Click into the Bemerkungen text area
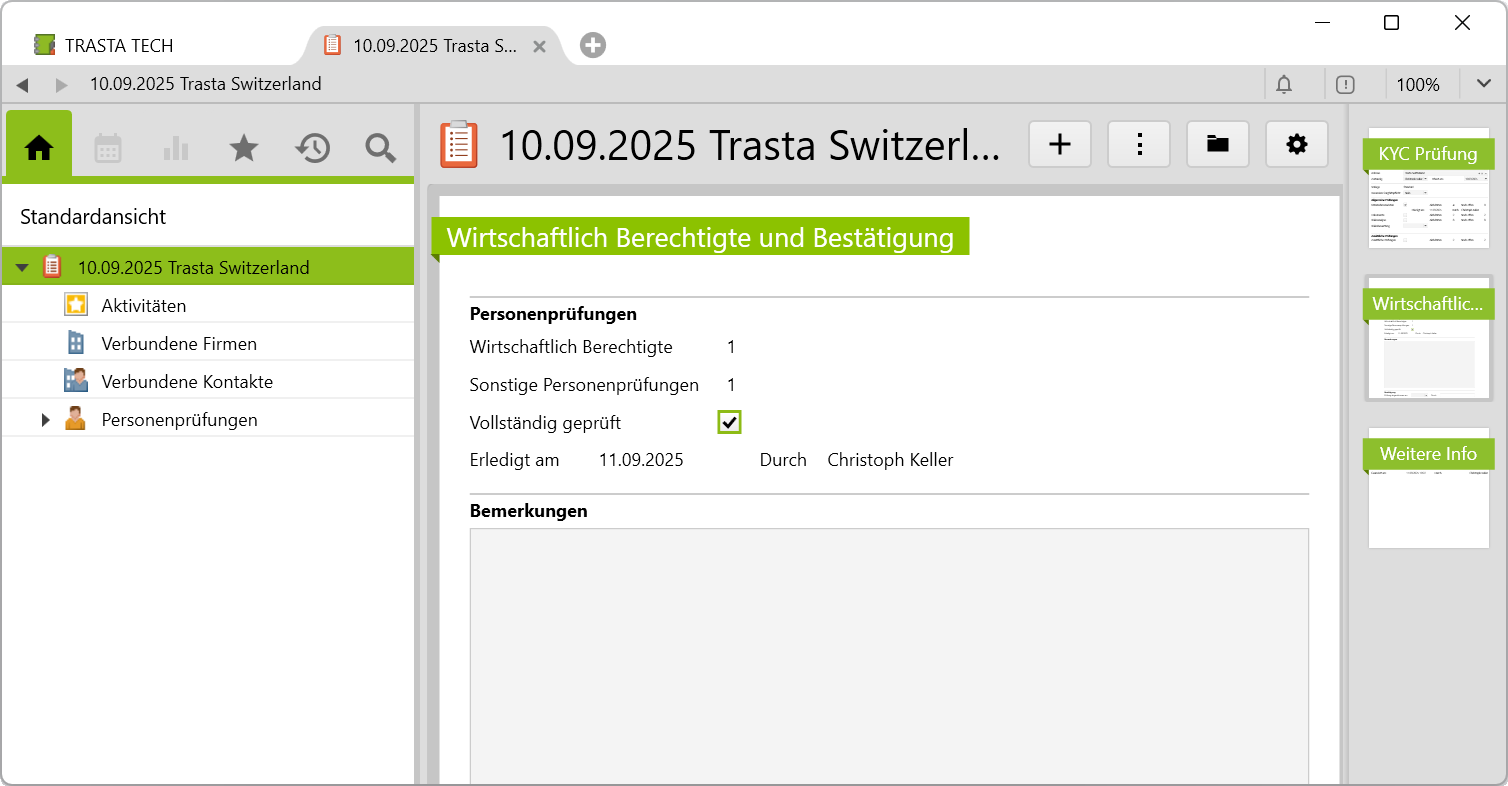 [x=889, y=655]
